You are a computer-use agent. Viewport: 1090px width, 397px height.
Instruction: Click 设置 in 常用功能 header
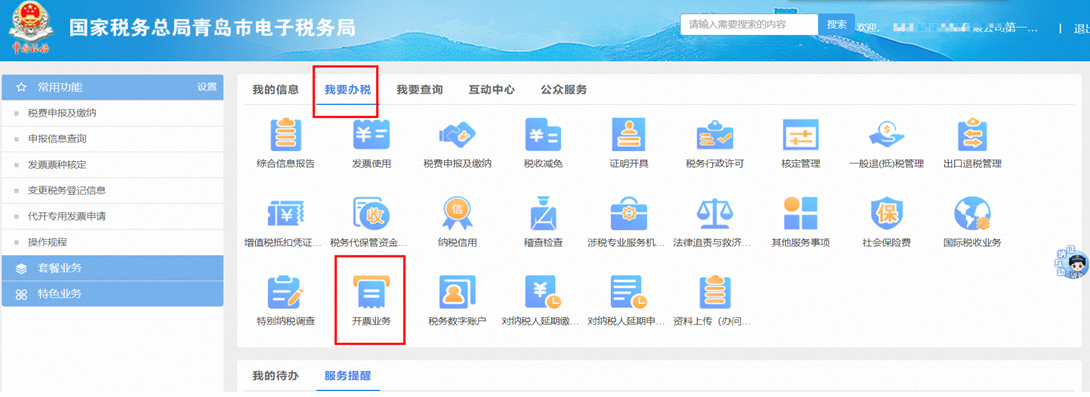click(x=206, y=87)
